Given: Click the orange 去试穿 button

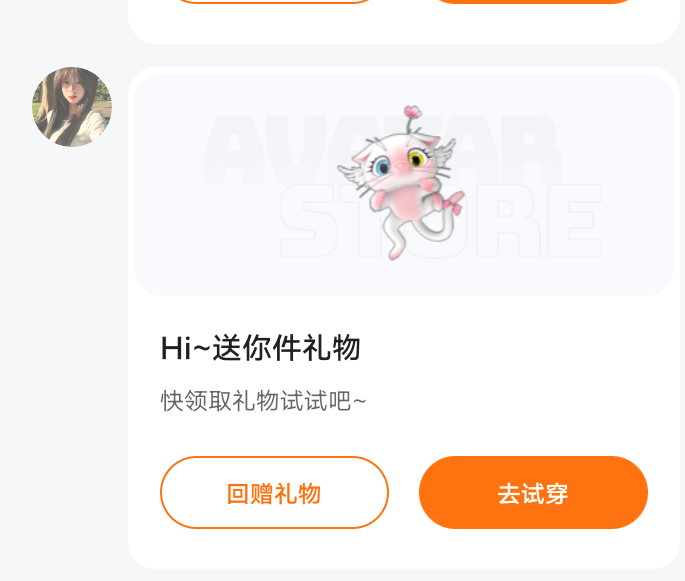Looking at the screenshot, I should pos(533,493).
